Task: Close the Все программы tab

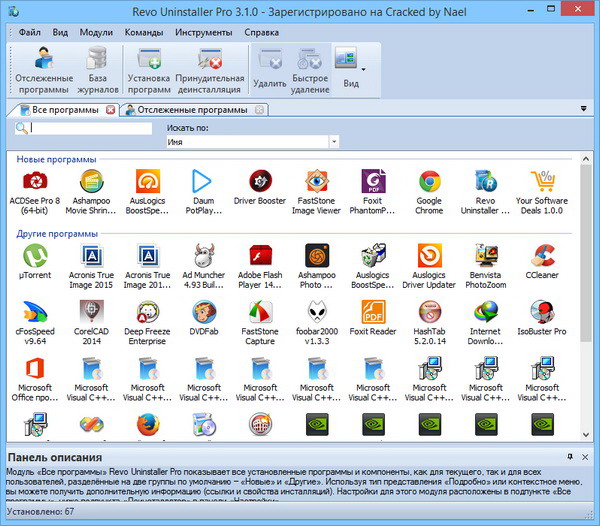Action: click(x=110, y=110)
